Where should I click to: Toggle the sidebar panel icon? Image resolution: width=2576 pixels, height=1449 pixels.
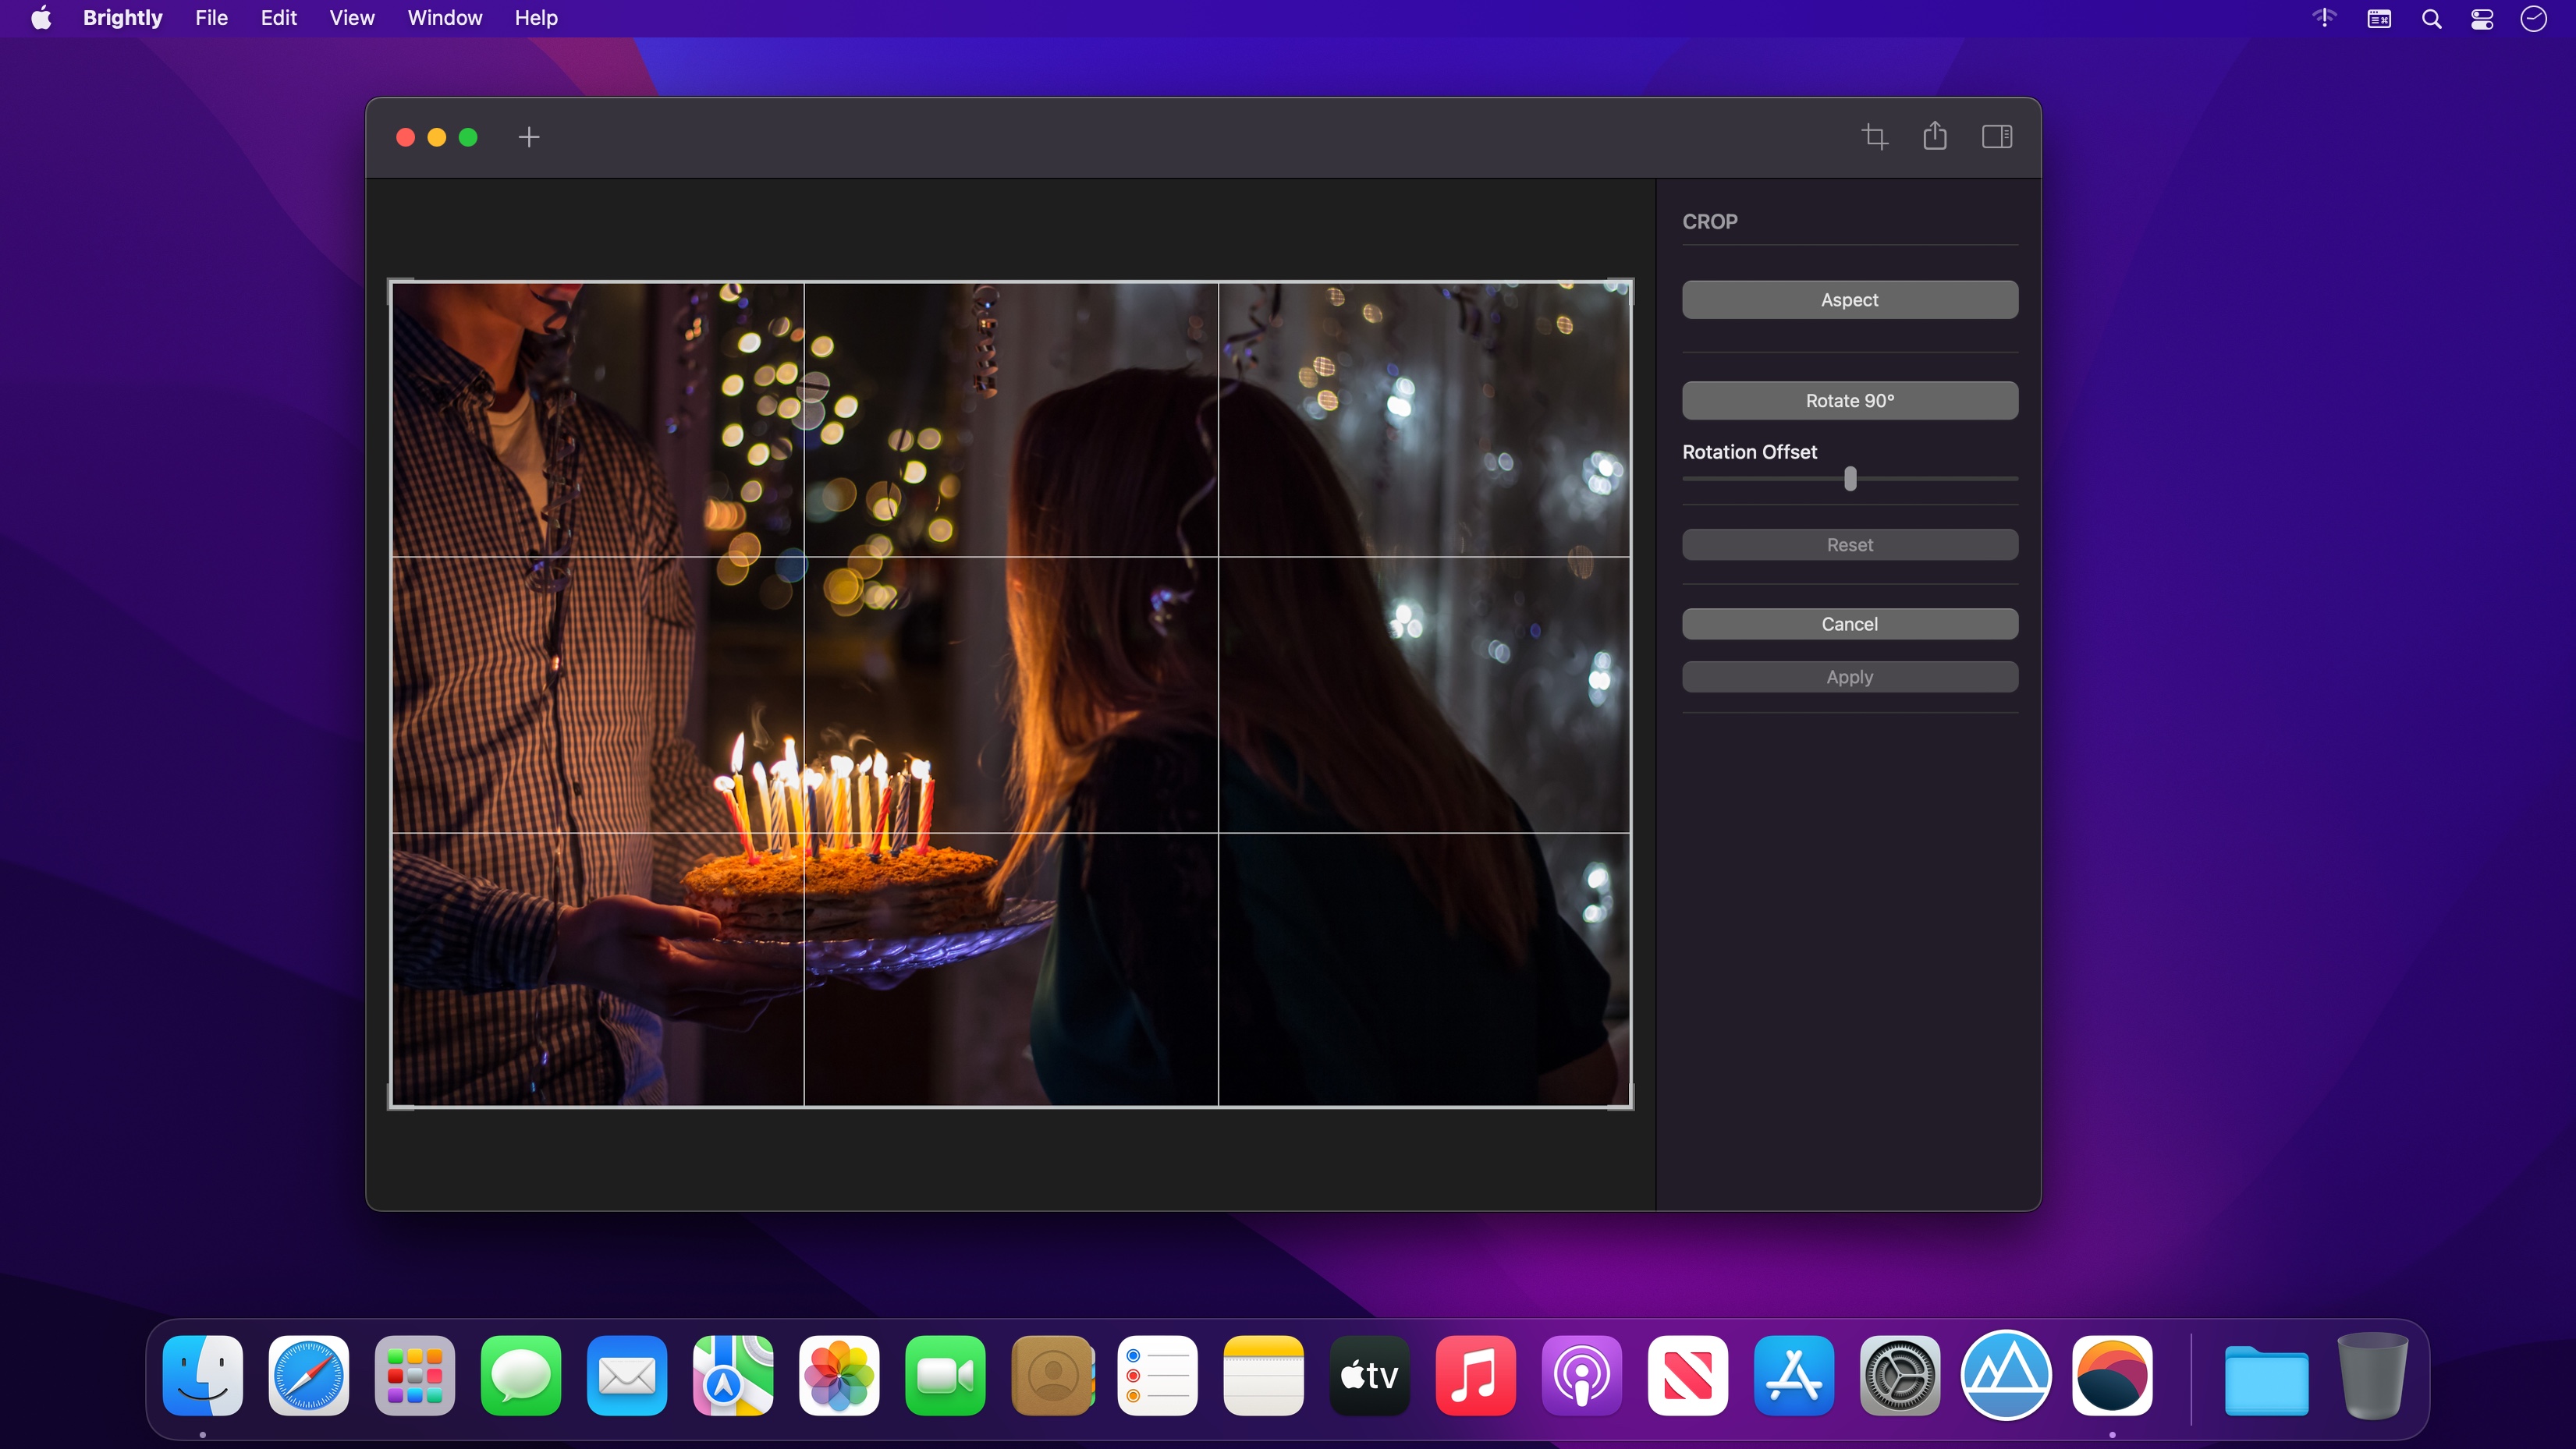[x=1997, y=137]
